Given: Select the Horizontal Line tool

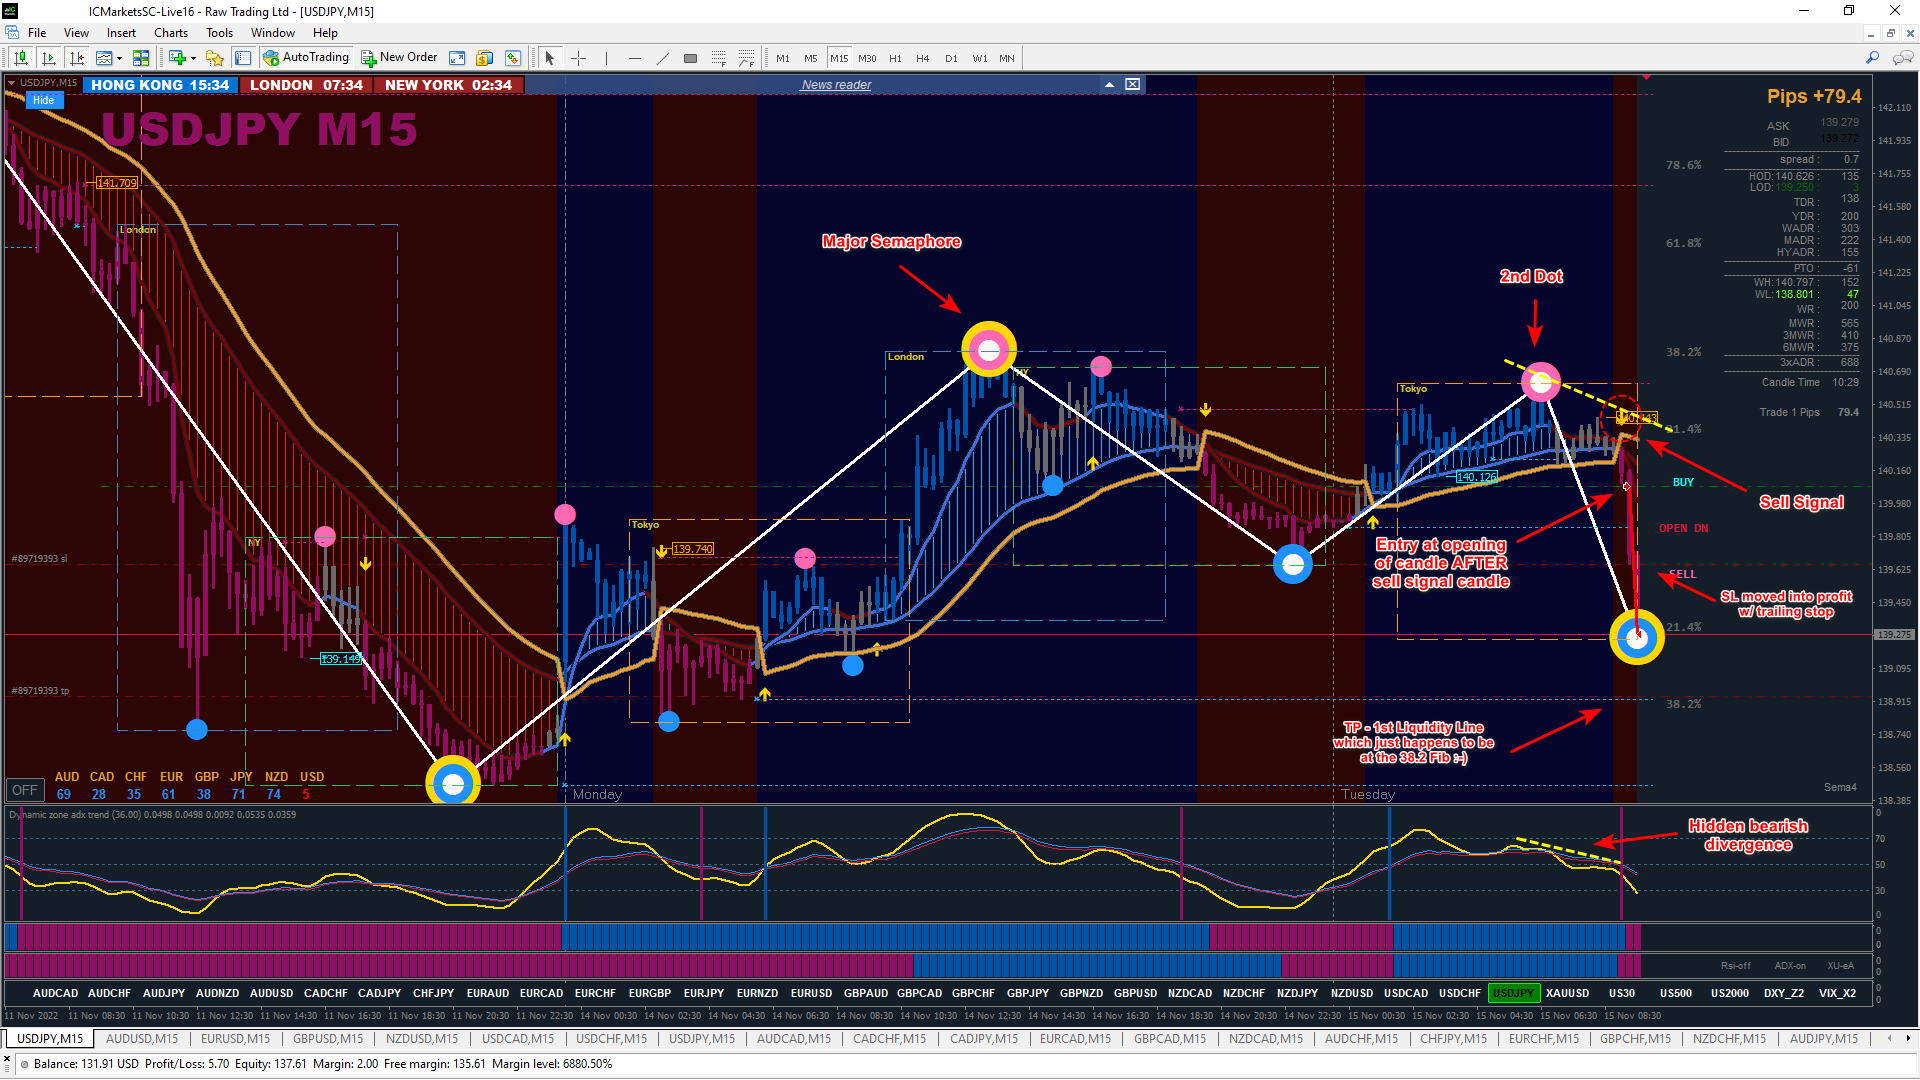Looking at the screenshot, I should click(634, 58).
